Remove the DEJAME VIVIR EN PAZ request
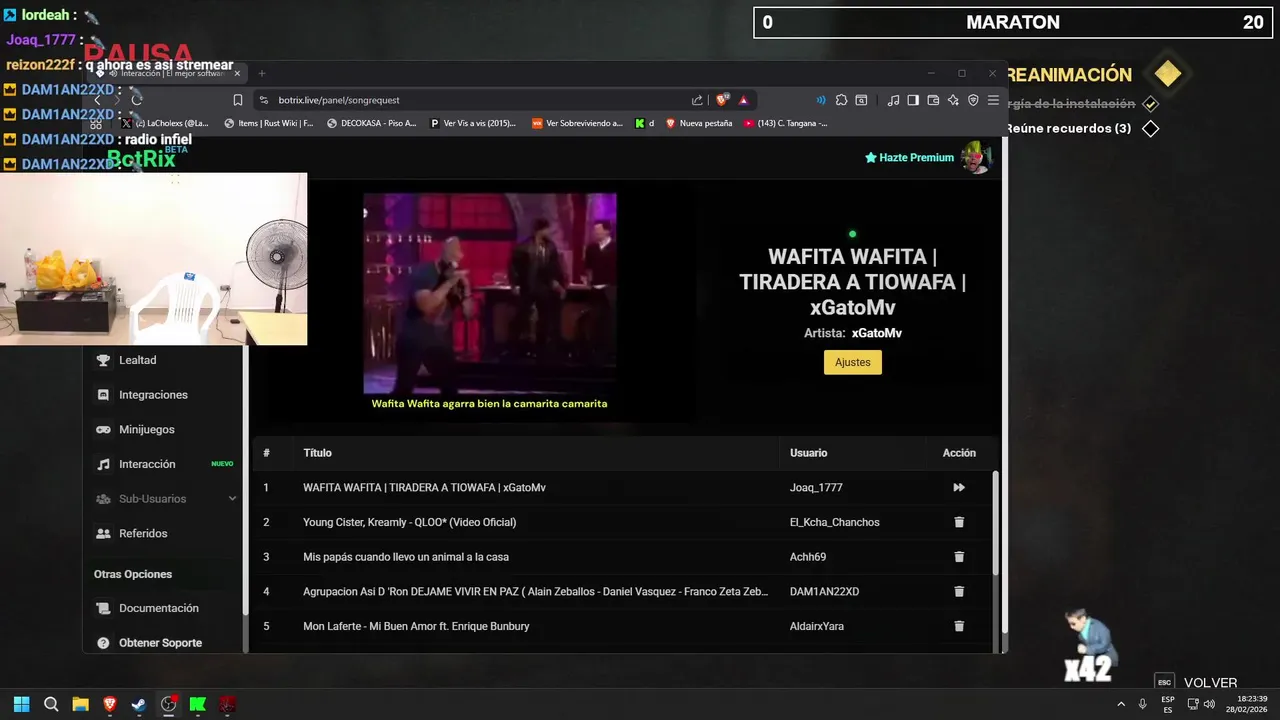Image resolution: width=1280 pixels, height=720 pixels. (x=959, y=592)
